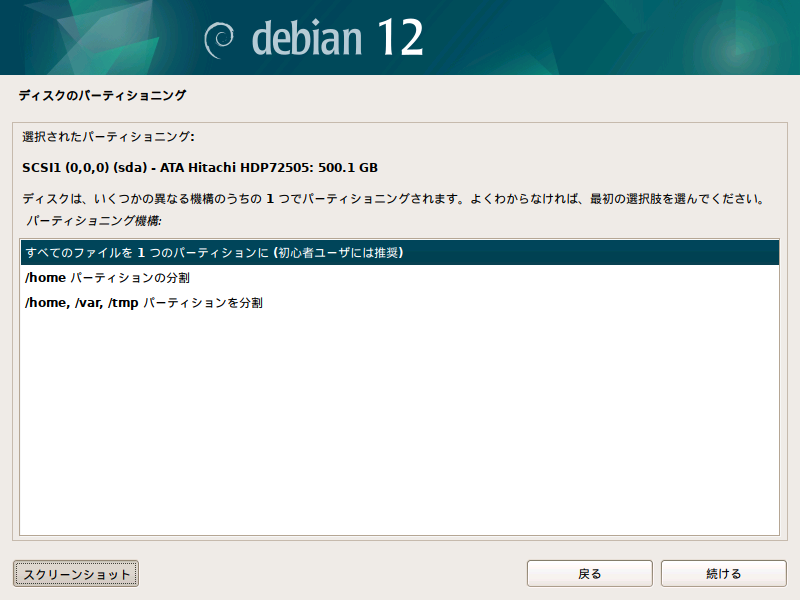Click empty area inside the scheme list
The height and width of the screenshot is (600, 800).
point(399,423)
